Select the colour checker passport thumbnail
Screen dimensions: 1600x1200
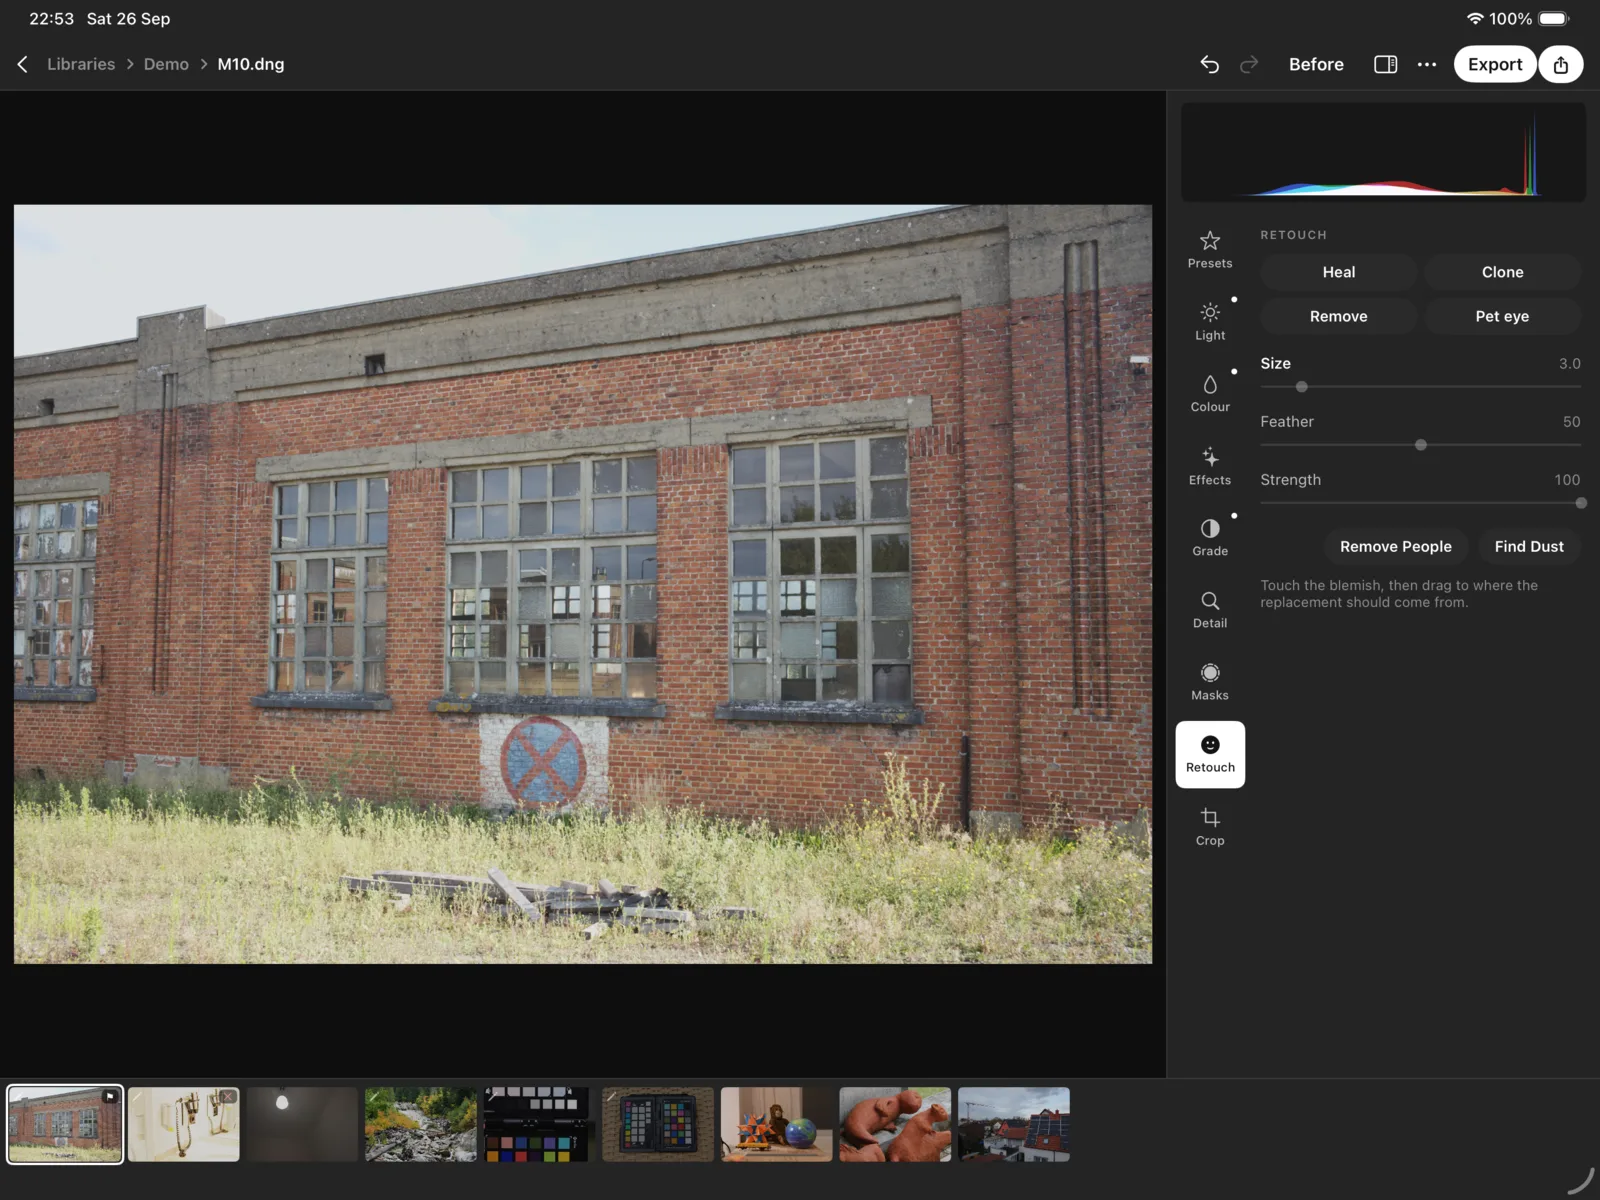[x=658, y=1124]
